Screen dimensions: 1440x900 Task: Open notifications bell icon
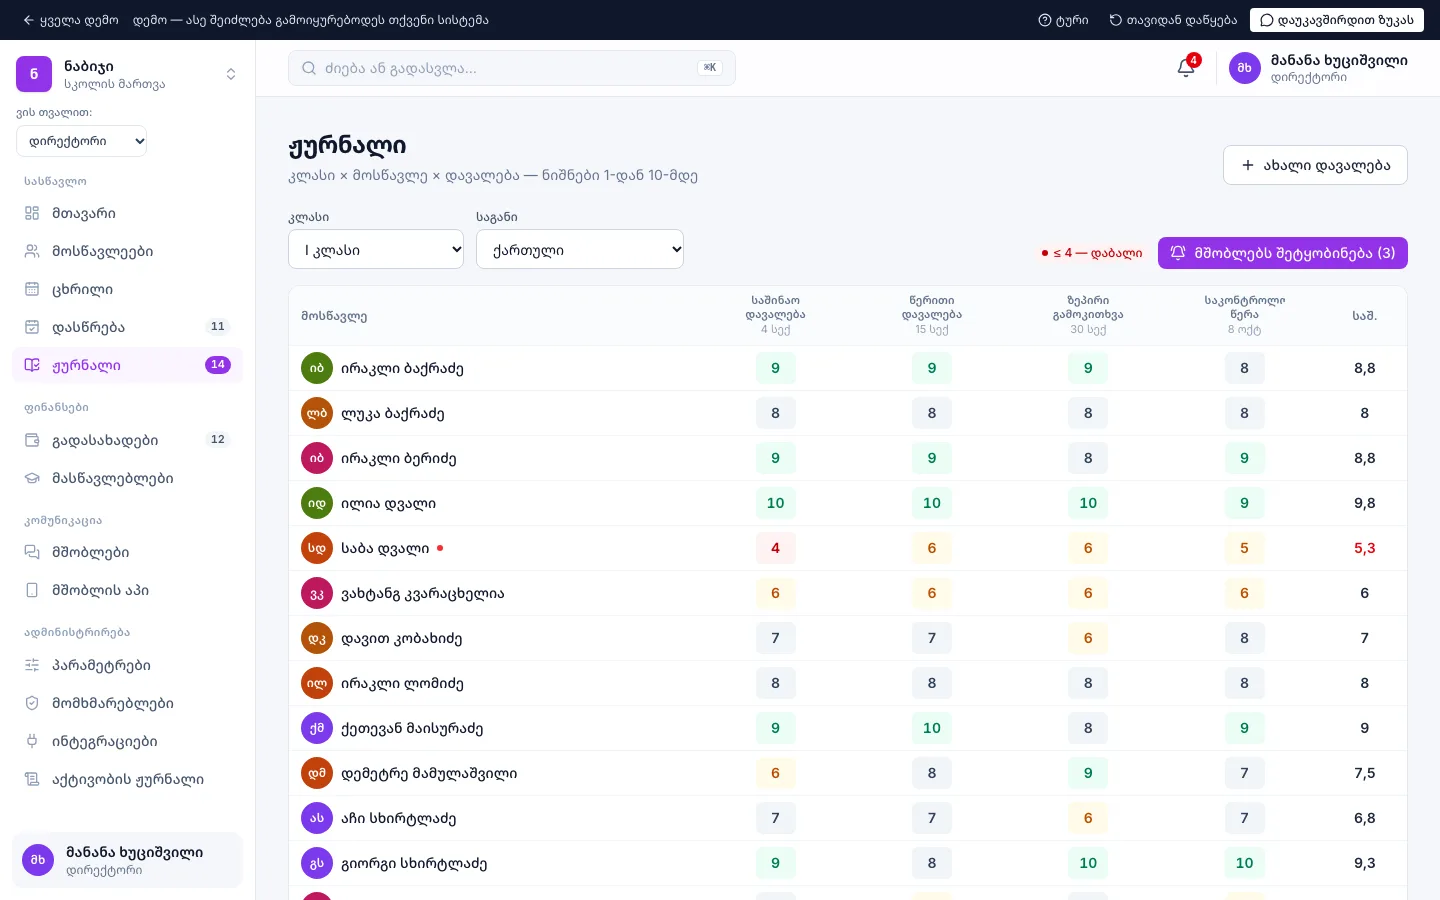coord(1186,67)
